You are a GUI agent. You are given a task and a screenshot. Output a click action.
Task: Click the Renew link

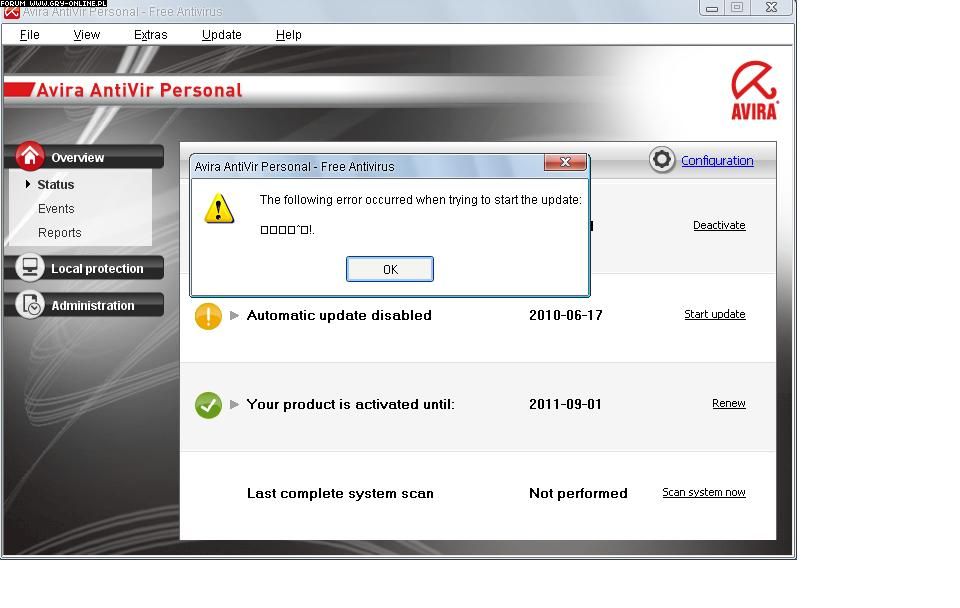(x=729, y=403)
